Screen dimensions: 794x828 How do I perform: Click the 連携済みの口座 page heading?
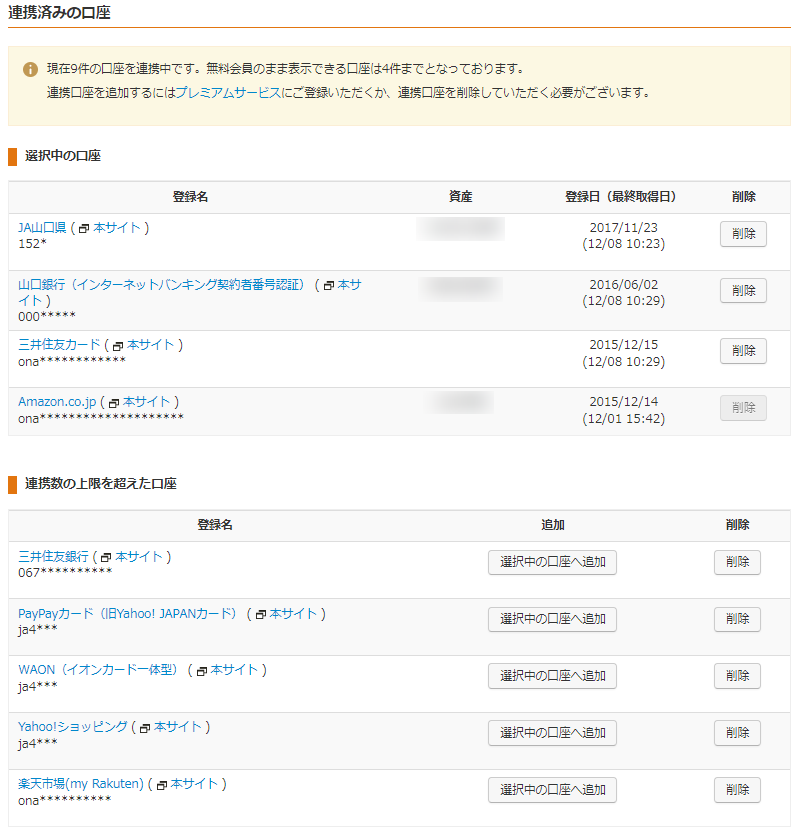tap(59, 13)
